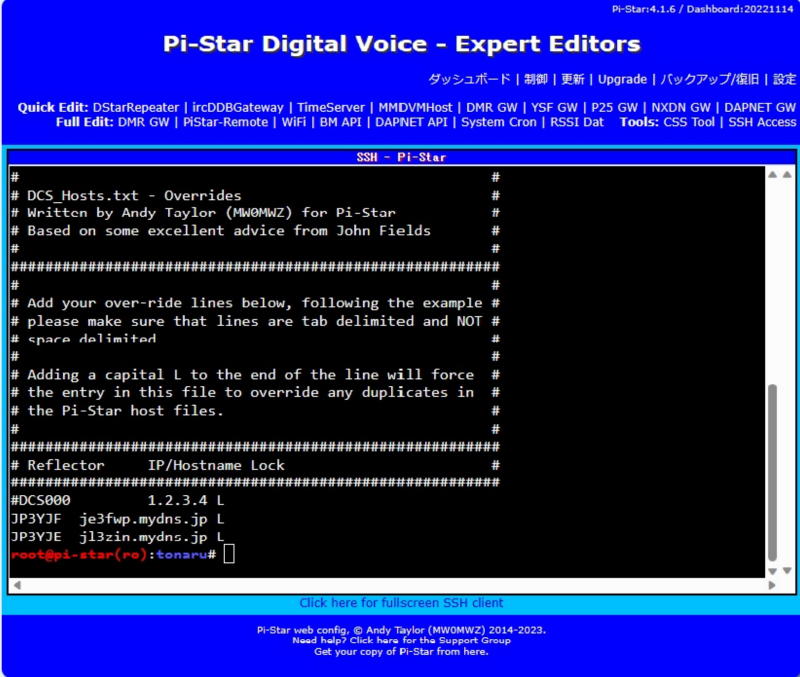Open the DAPNET API editor
800x677 pixels.
(x=411, y=122)
